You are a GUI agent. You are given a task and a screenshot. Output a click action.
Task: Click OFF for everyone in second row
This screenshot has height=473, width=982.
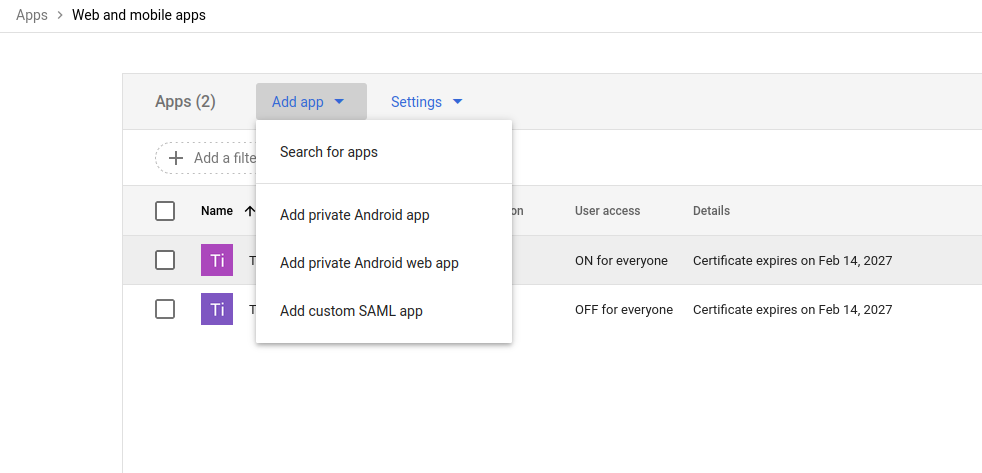pos(623,310)
